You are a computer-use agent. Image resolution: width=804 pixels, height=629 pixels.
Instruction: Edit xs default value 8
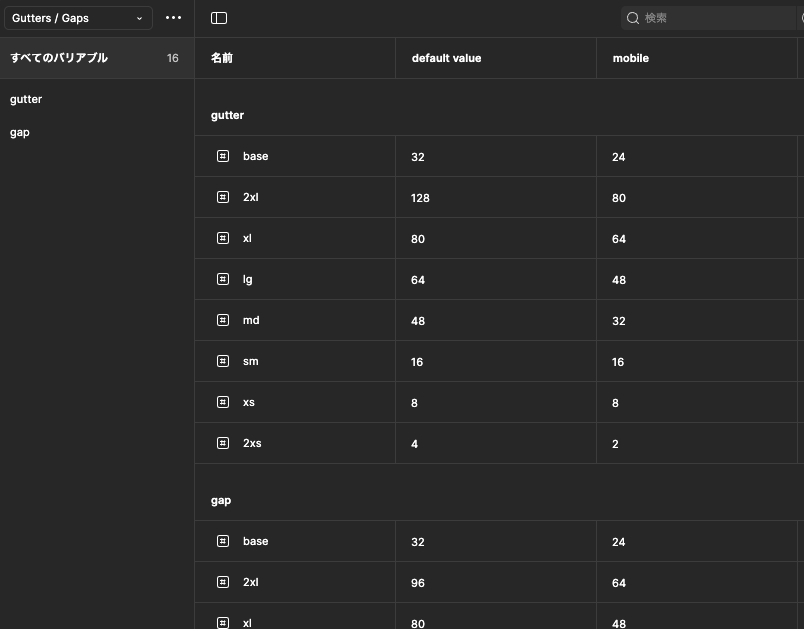(414, 403)
